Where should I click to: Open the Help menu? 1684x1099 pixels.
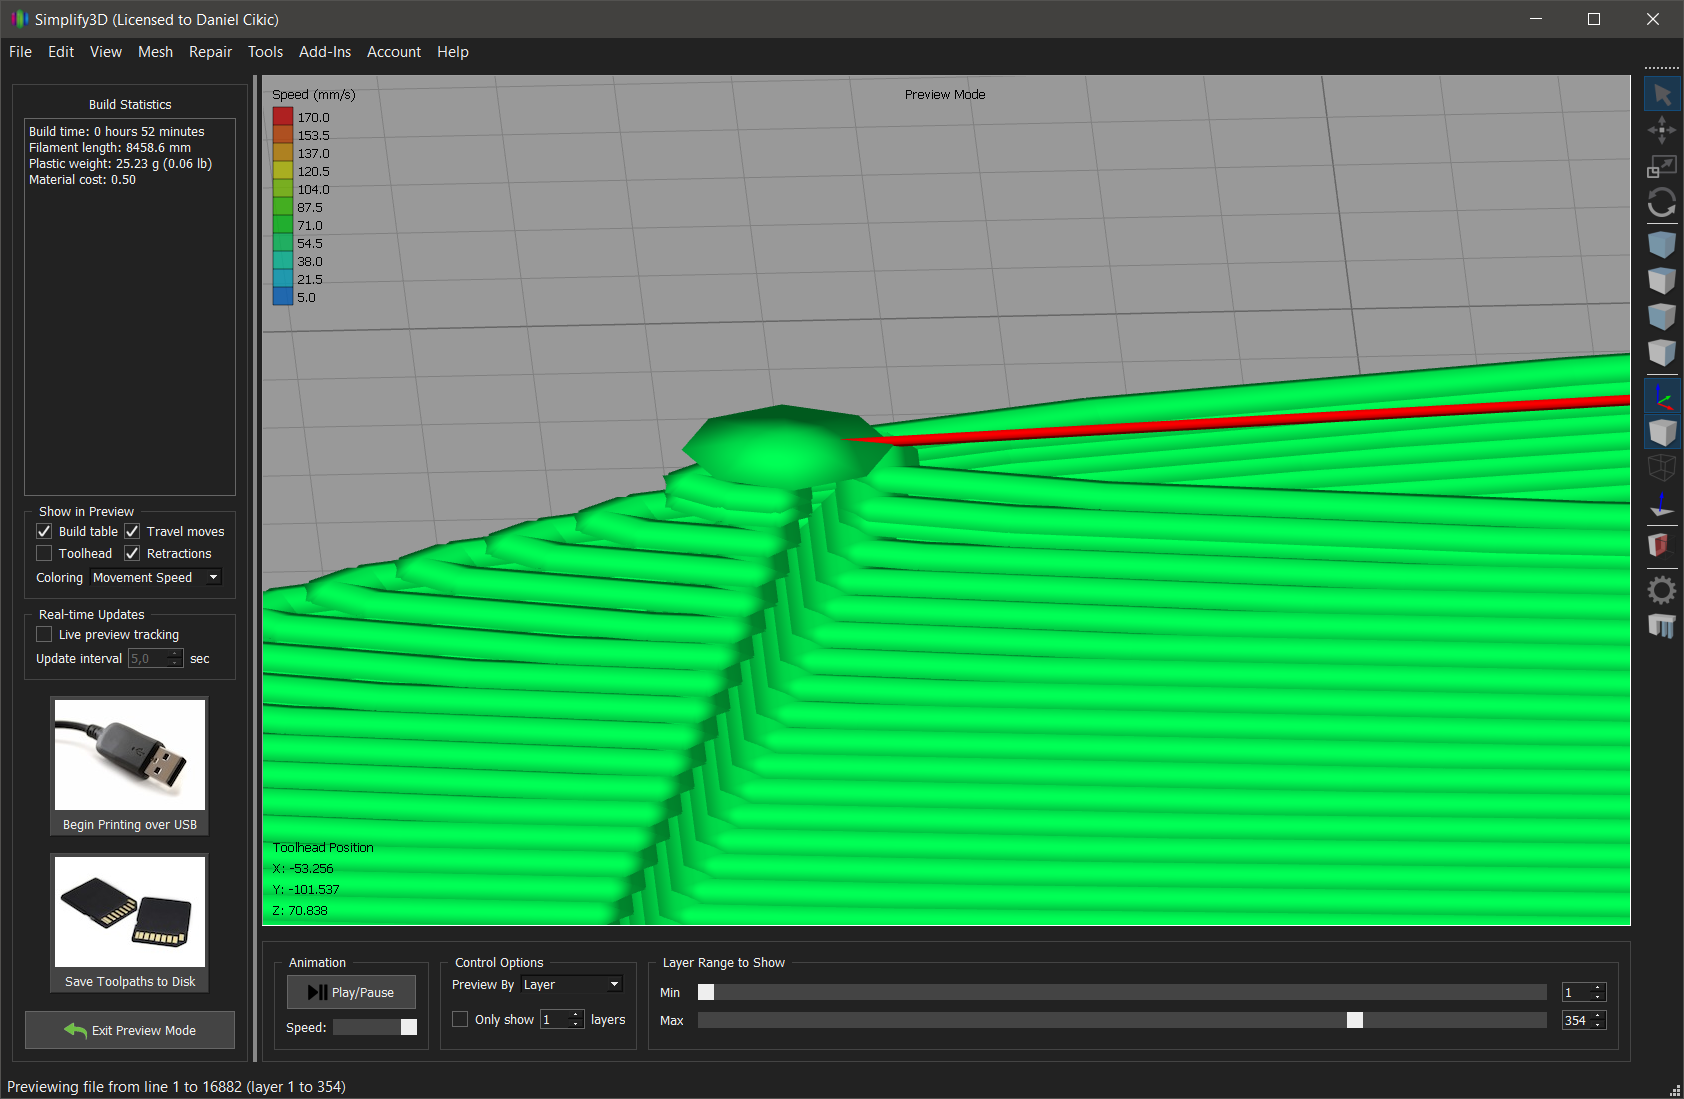click(x=452, y=52)
